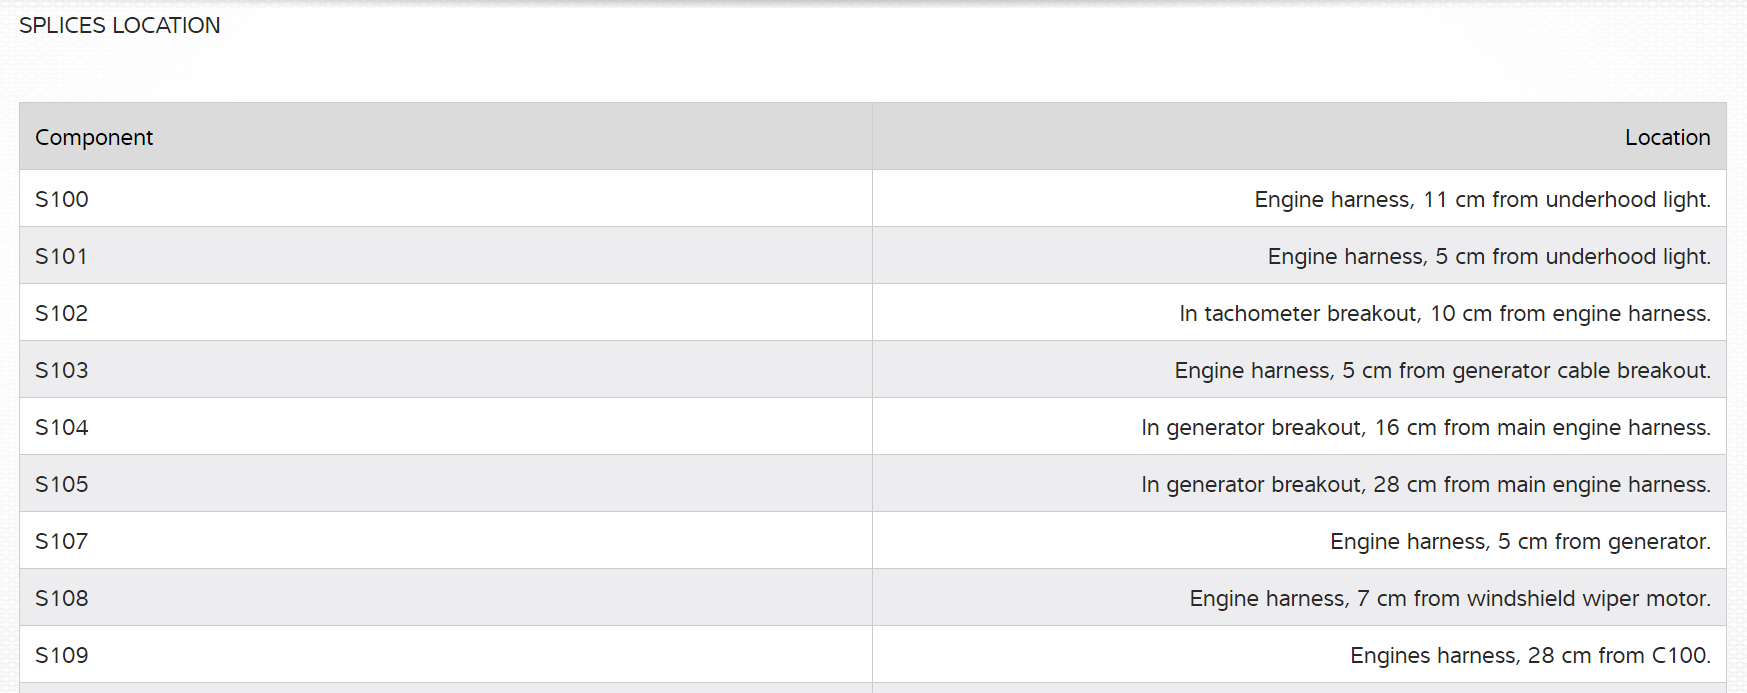This screenshot has height=693, width=1747.
Task: Select the S105 component cell
Action: coord(62,484)
